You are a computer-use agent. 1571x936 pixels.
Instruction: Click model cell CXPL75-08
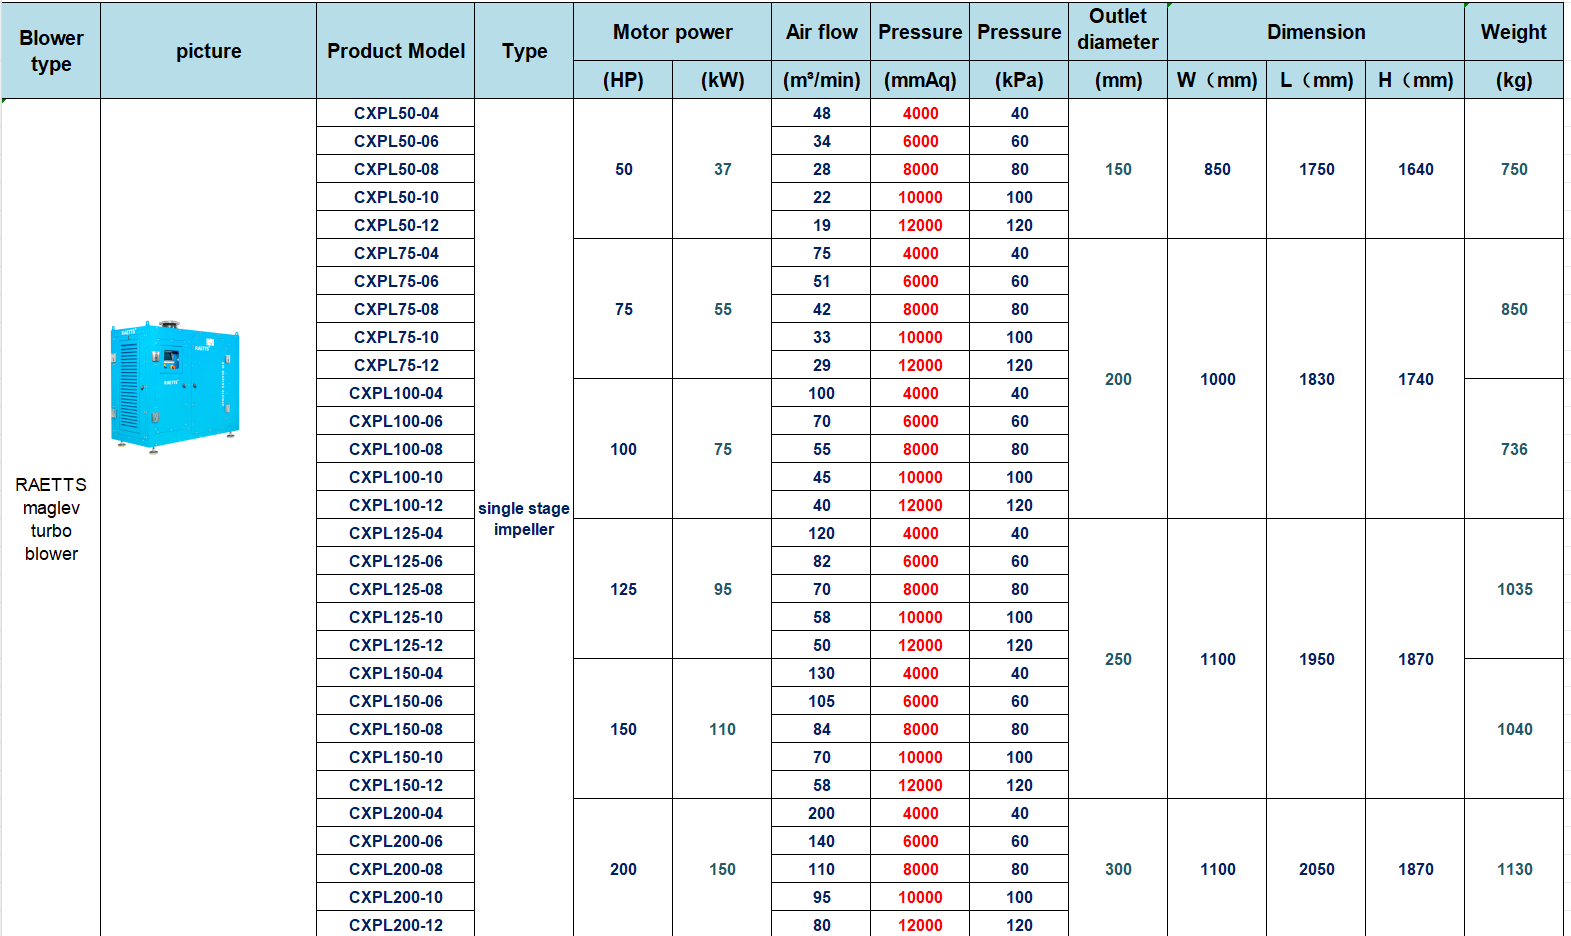[396, 309]
